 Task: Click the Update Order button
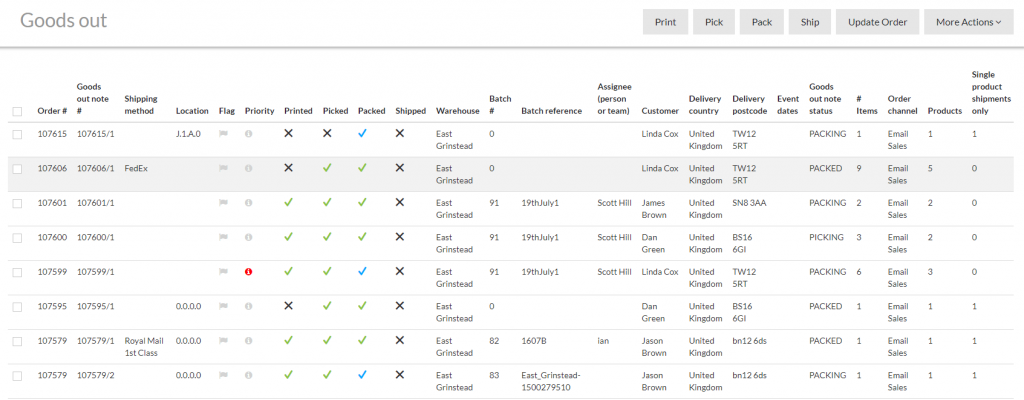pos(878,22)
